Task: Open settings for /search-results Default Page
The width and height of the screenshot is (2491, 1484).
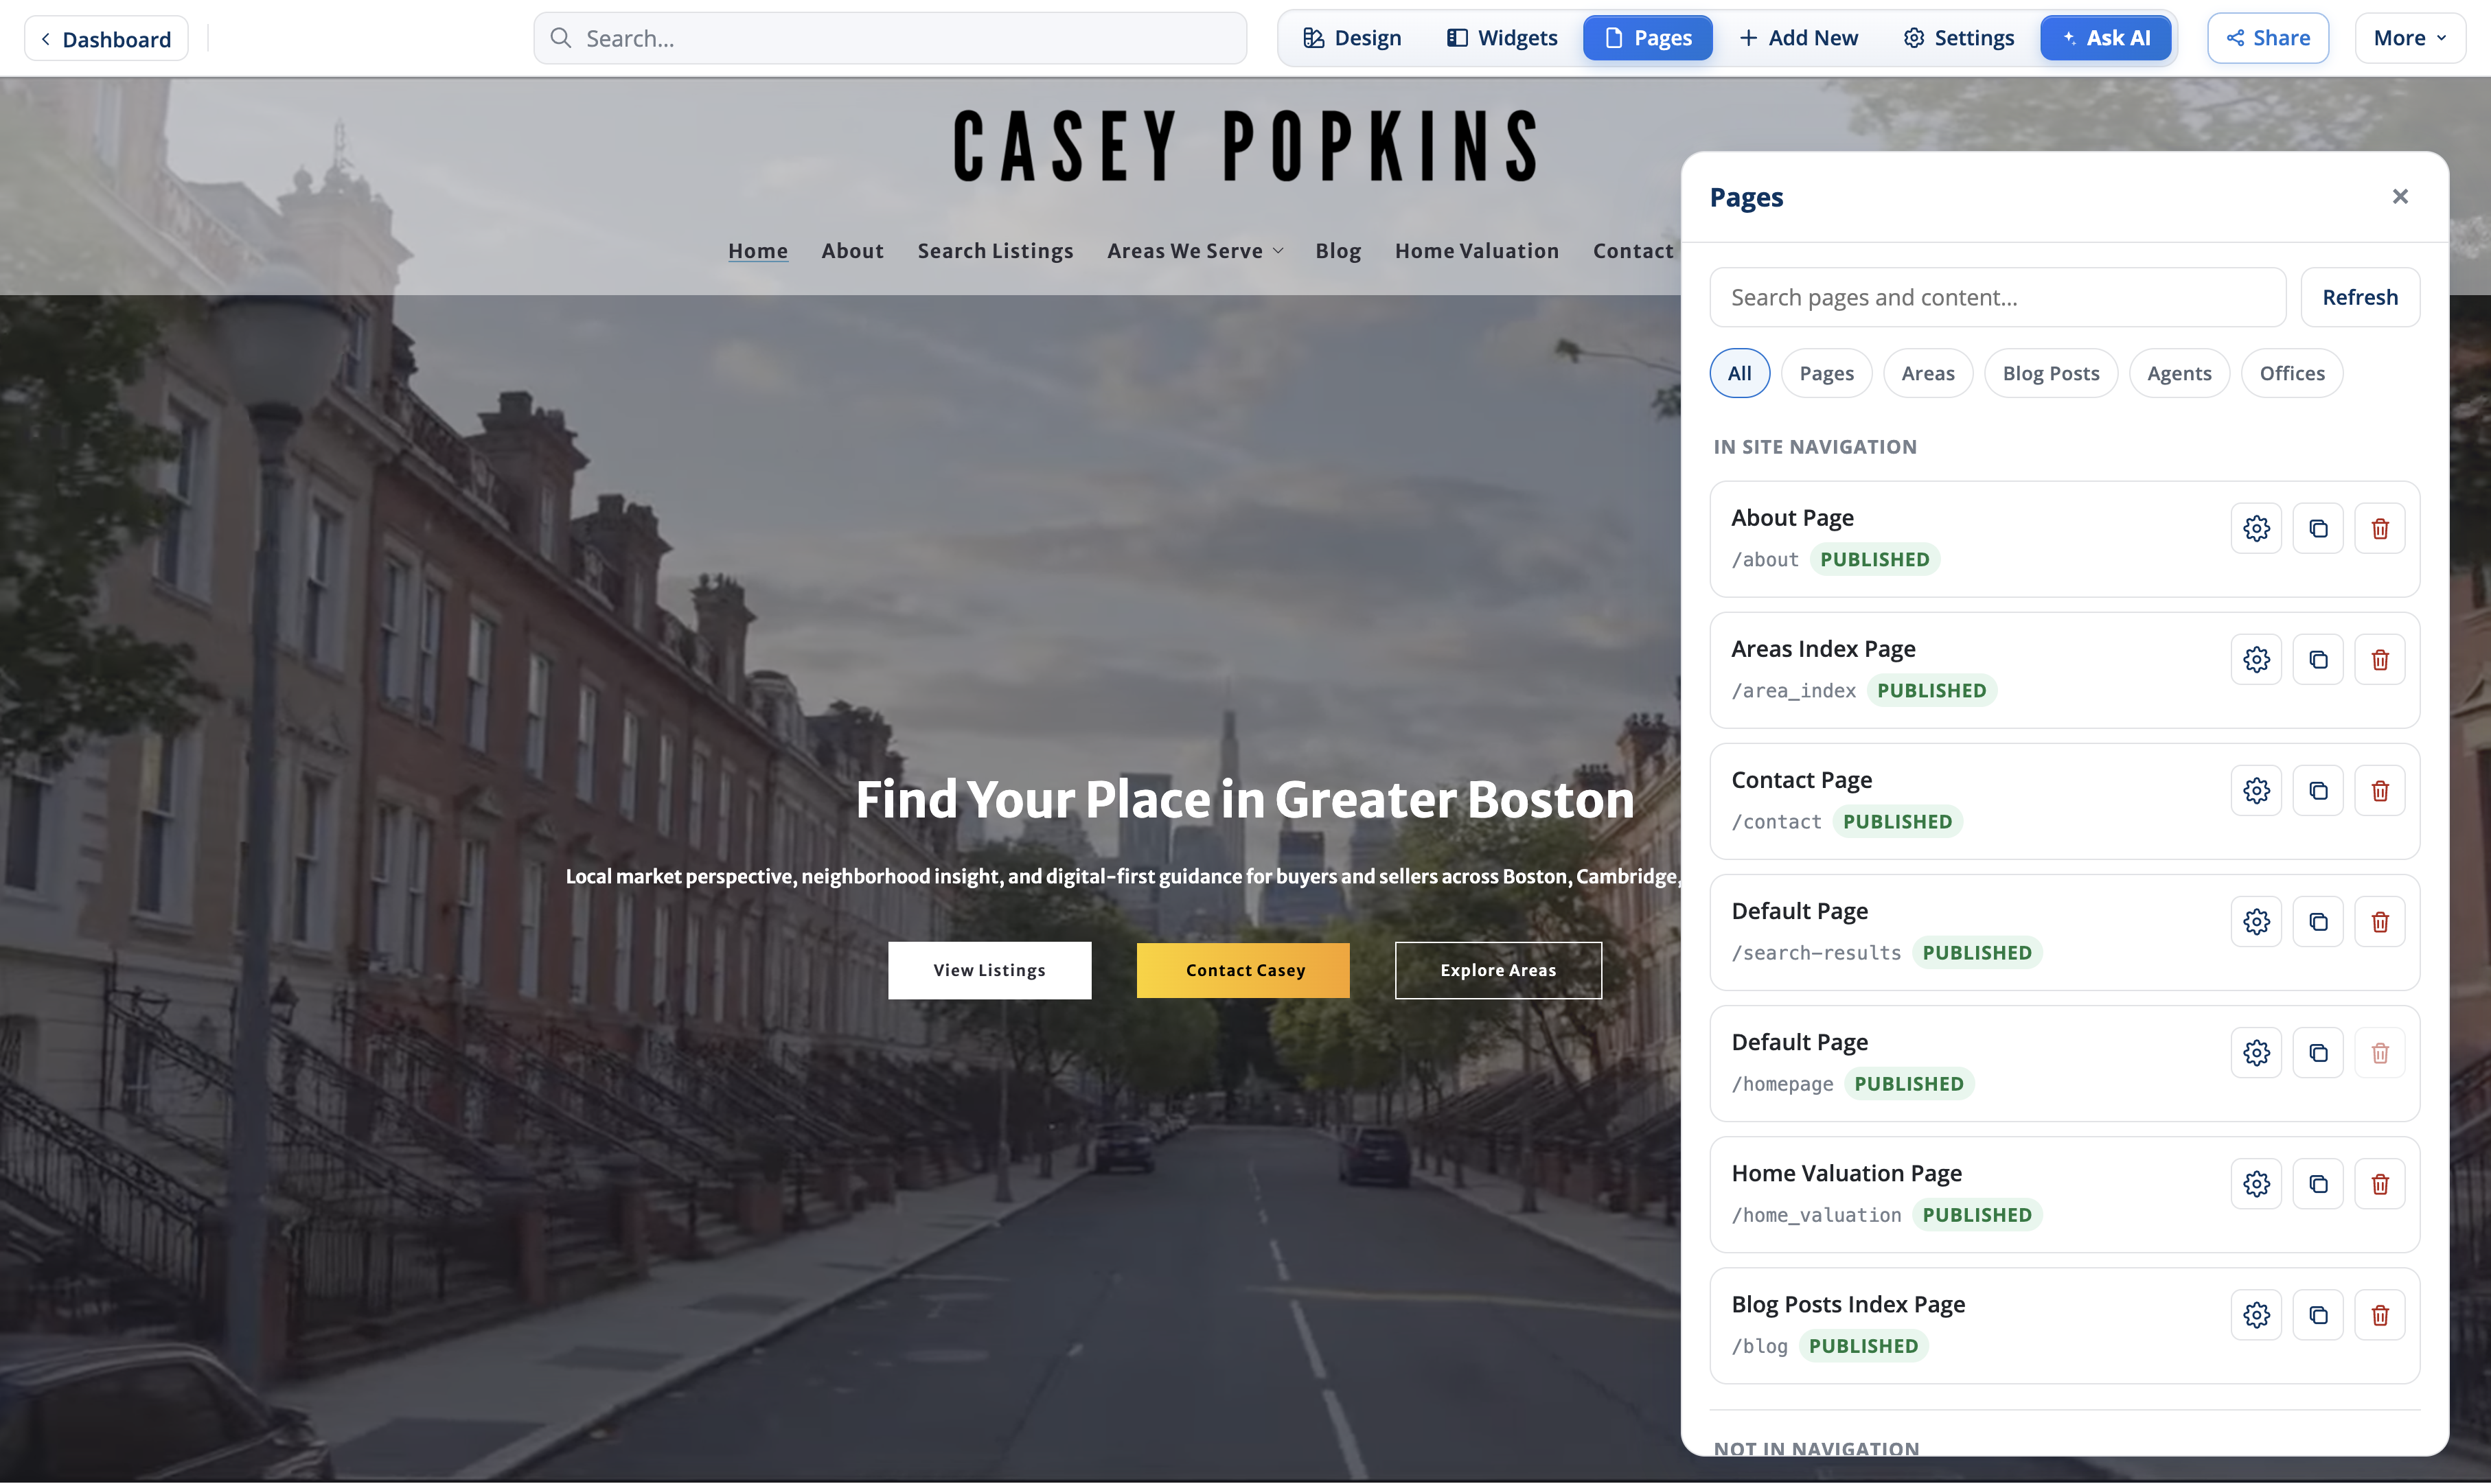Action: click(x=2256, y=921)
